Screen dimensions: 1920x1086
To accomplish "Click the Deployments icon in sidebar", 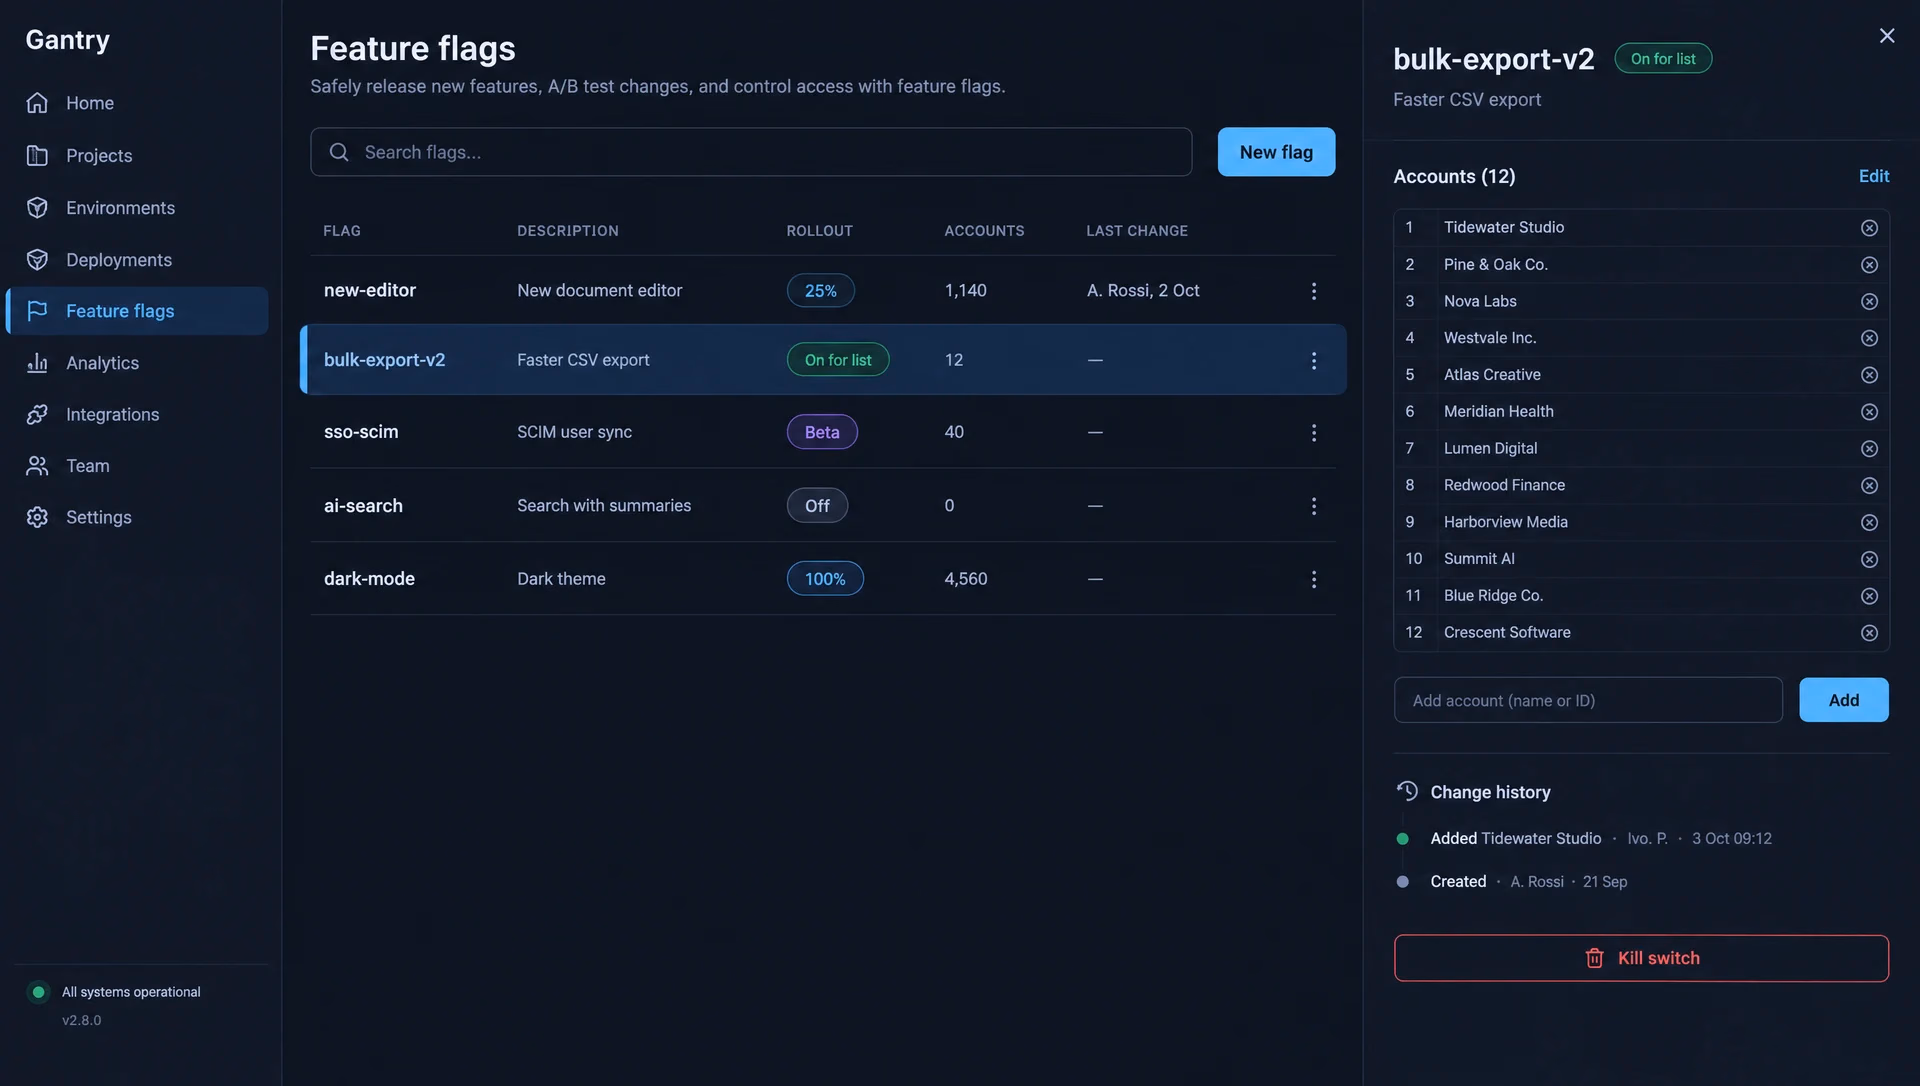I will tap(37, 259).
